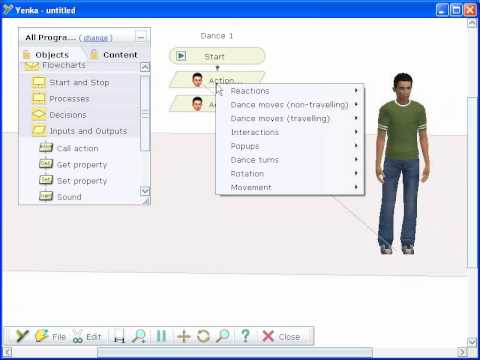Click the horizontal scrollbar thumb
Image resolution: width=480 pixels, height=360 pixels.
click(x=235, y=352)
